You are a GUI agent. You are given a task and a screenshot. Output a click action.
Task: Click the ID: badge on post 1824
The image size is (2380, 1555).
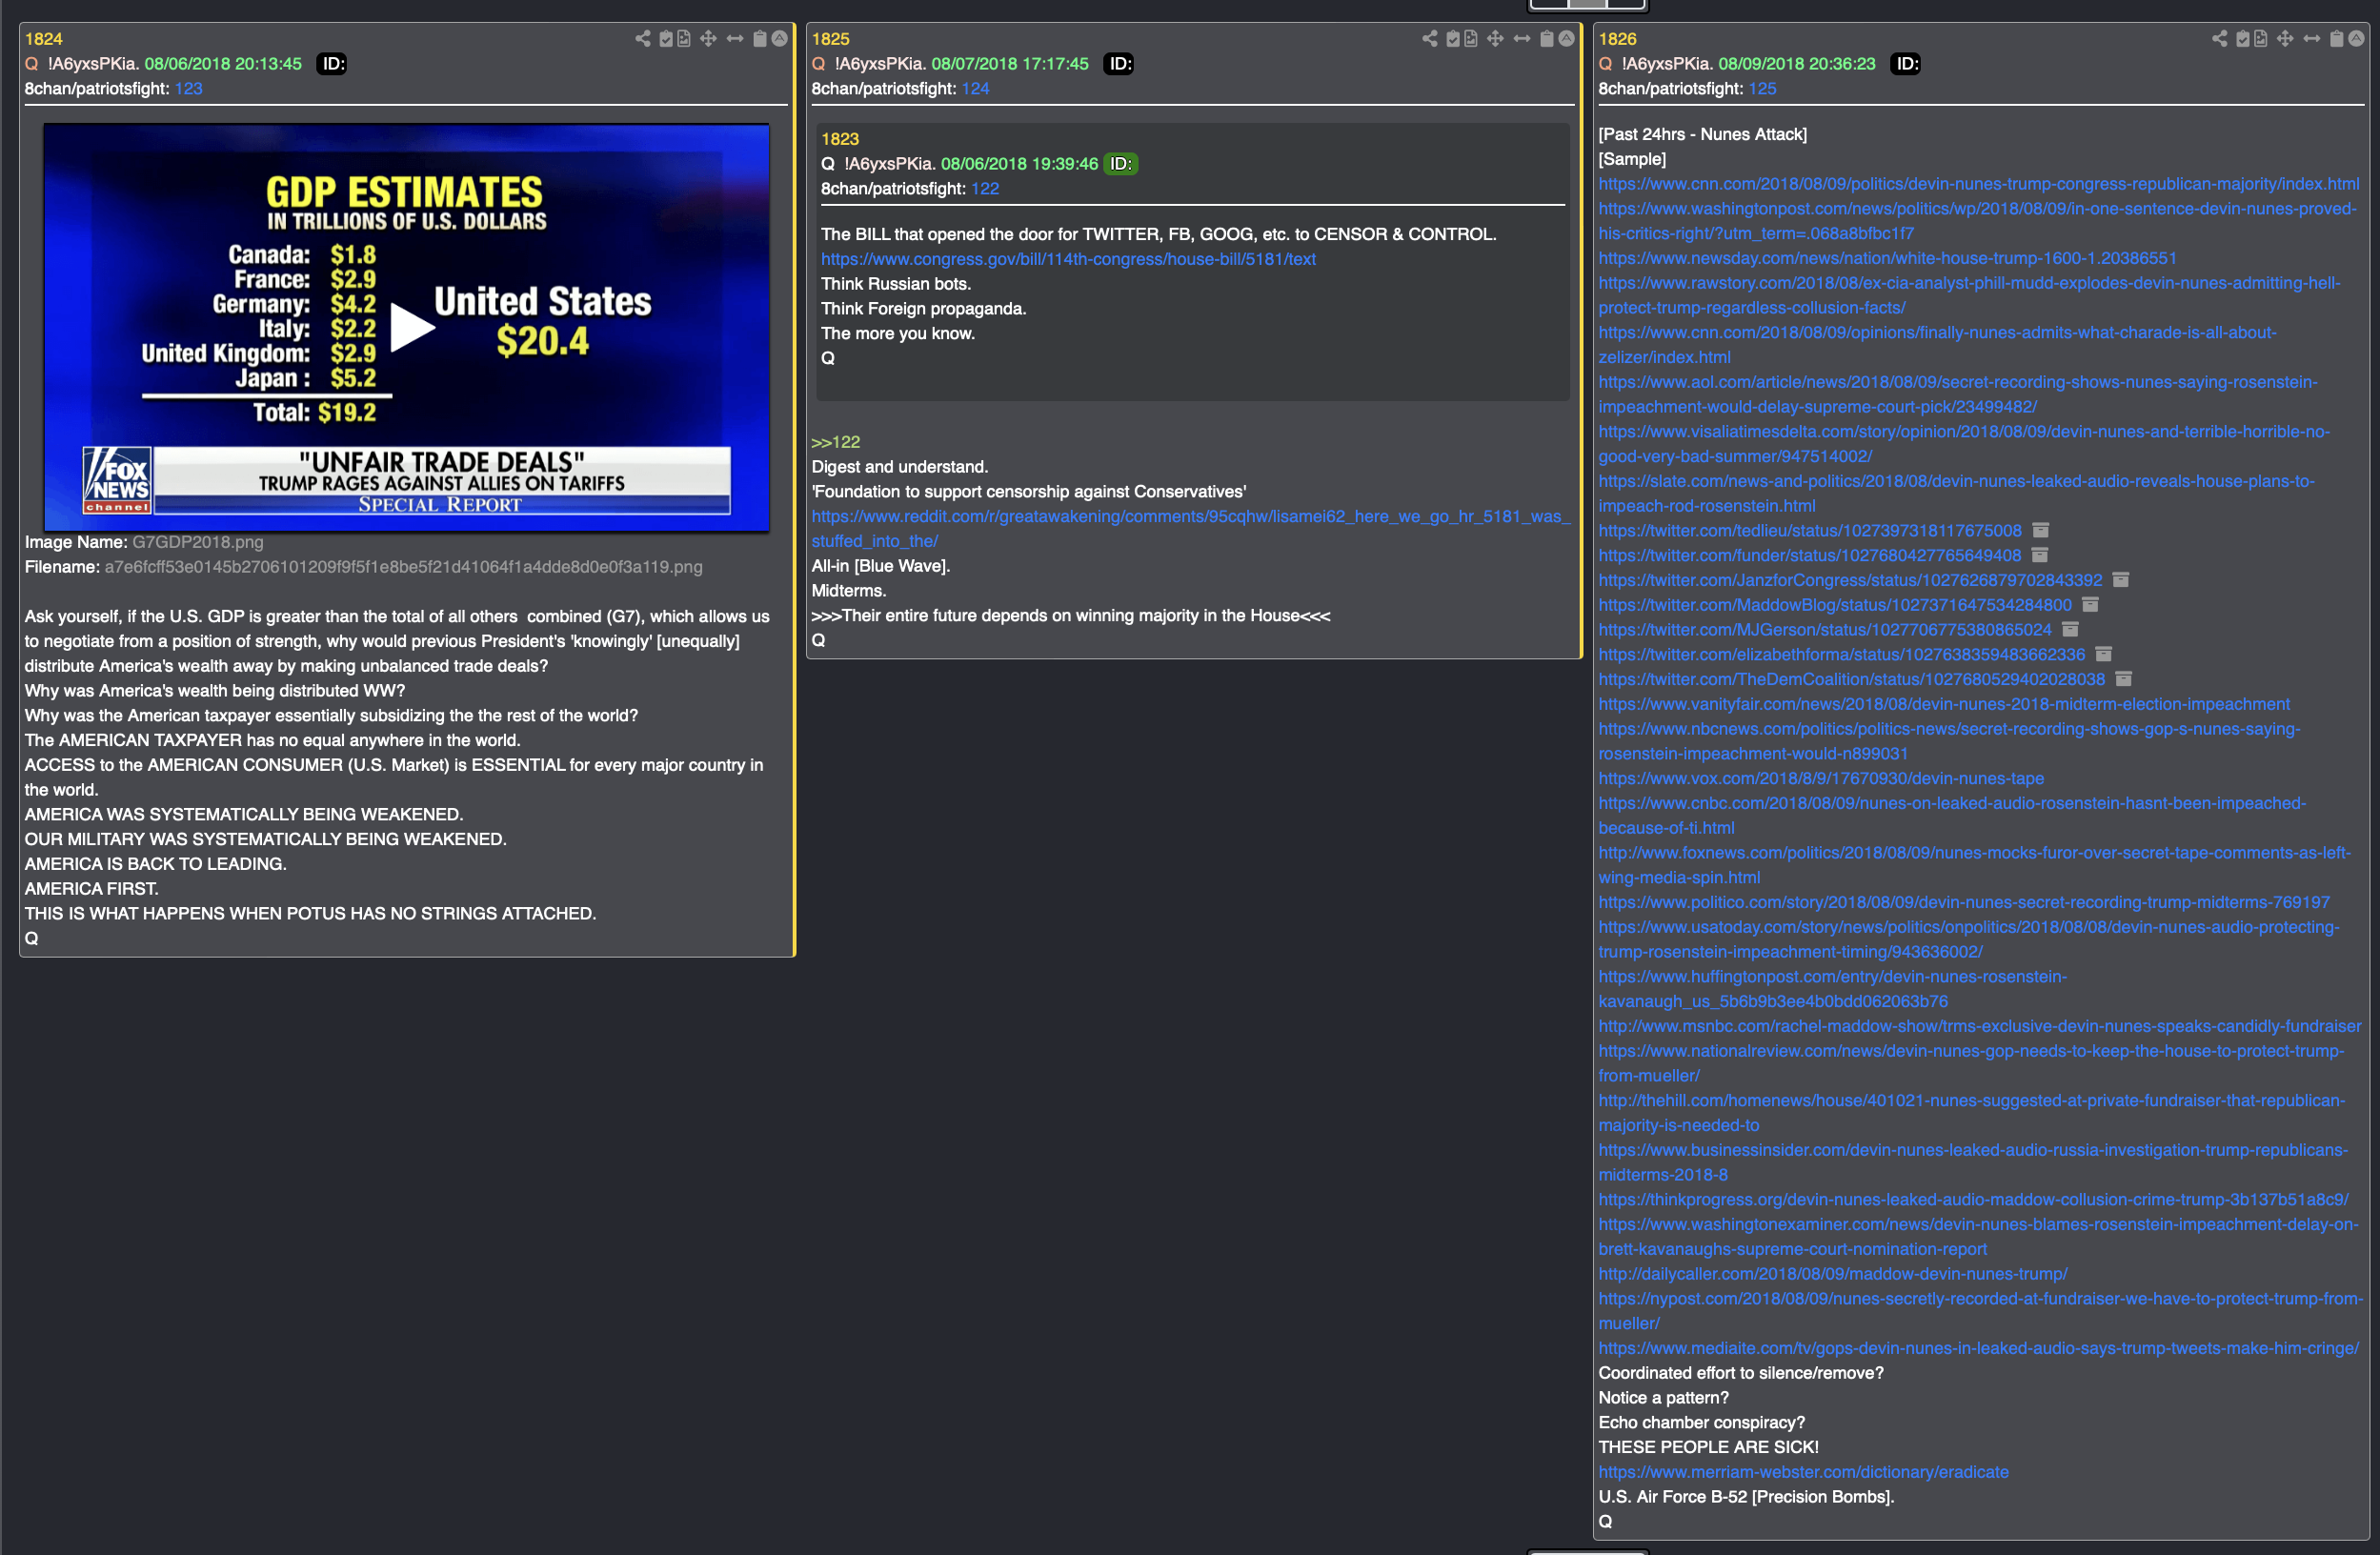tap(332, 64)
